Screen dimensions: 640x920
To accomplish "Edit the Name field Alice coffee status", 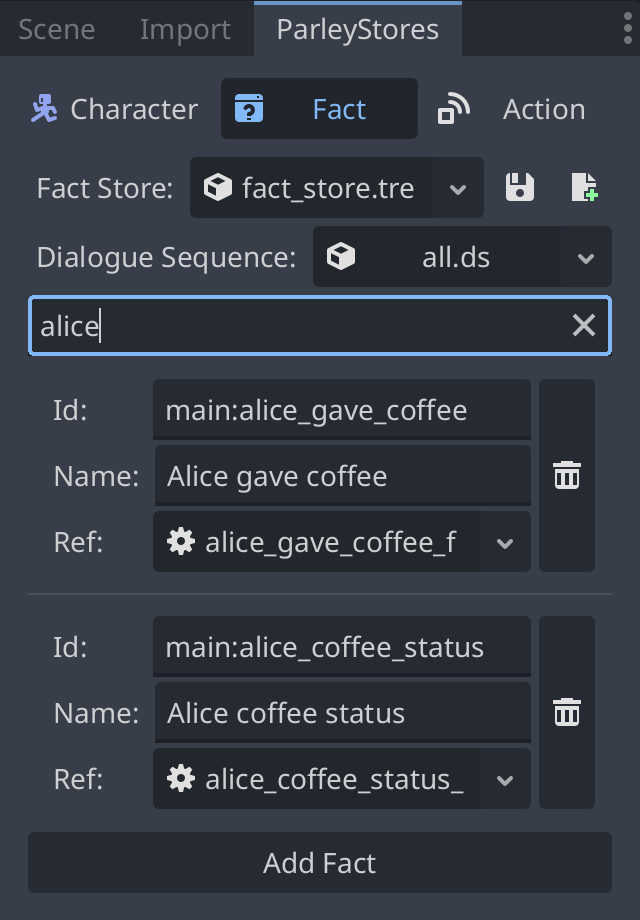I will click(341, 713).
